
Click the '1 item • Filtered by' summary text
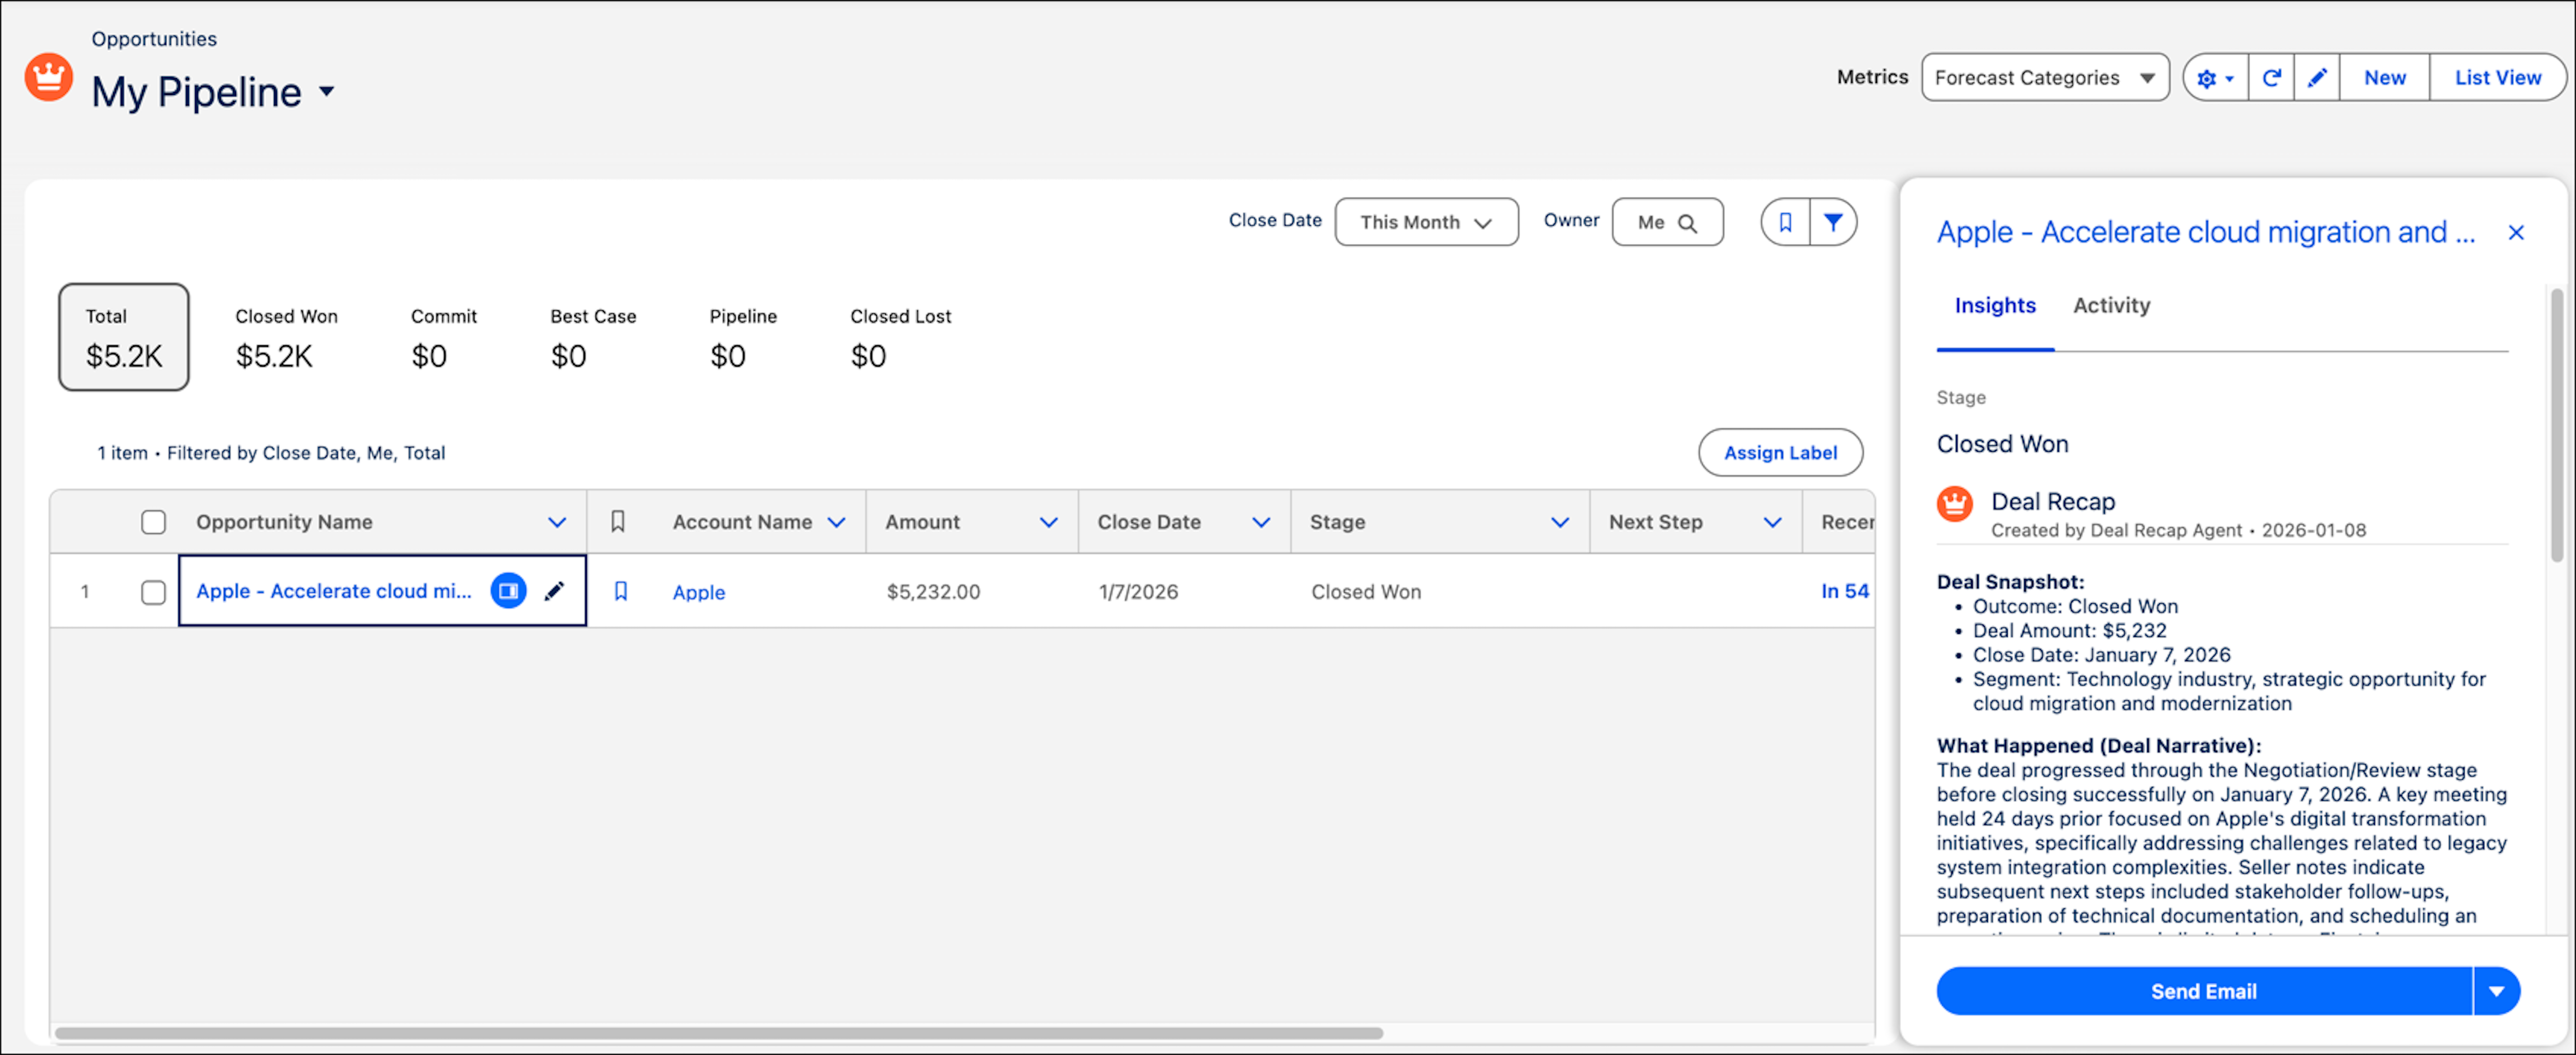[x=271, y=453]
